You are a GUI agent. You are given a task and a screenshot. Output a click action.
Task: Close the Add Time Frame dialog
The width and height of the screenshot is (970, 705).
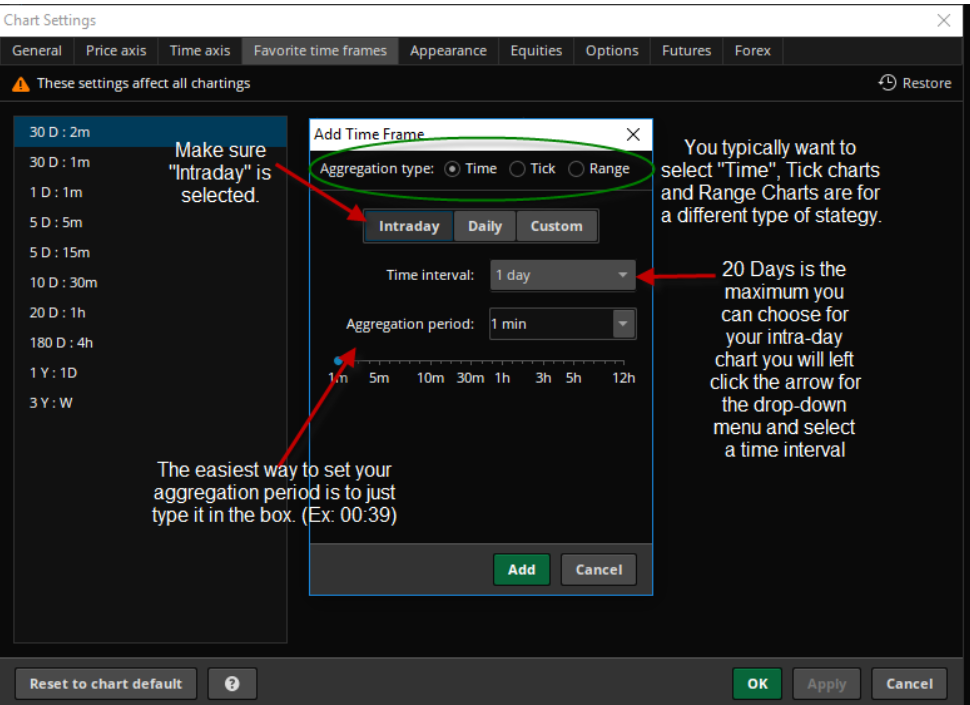click(633, 134)
